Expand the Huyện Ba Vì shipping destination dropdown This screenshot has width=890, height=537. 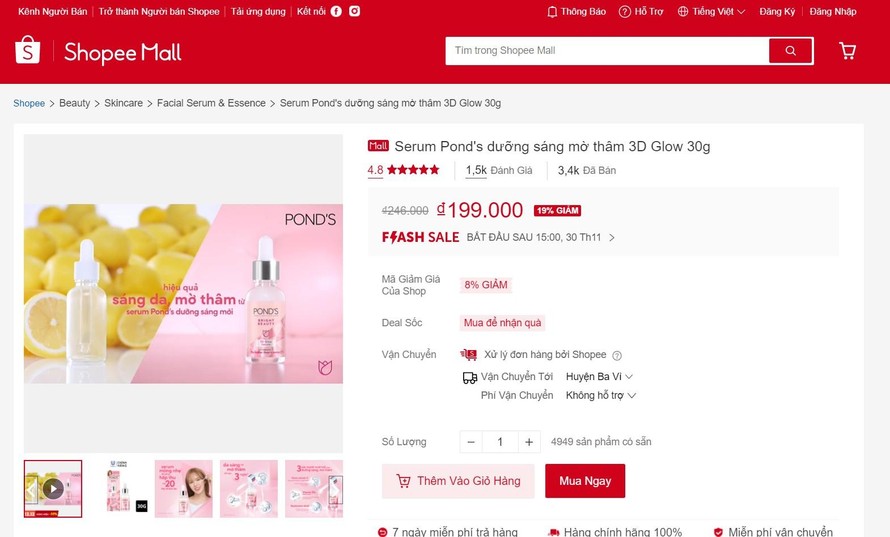tap(600, 377)
